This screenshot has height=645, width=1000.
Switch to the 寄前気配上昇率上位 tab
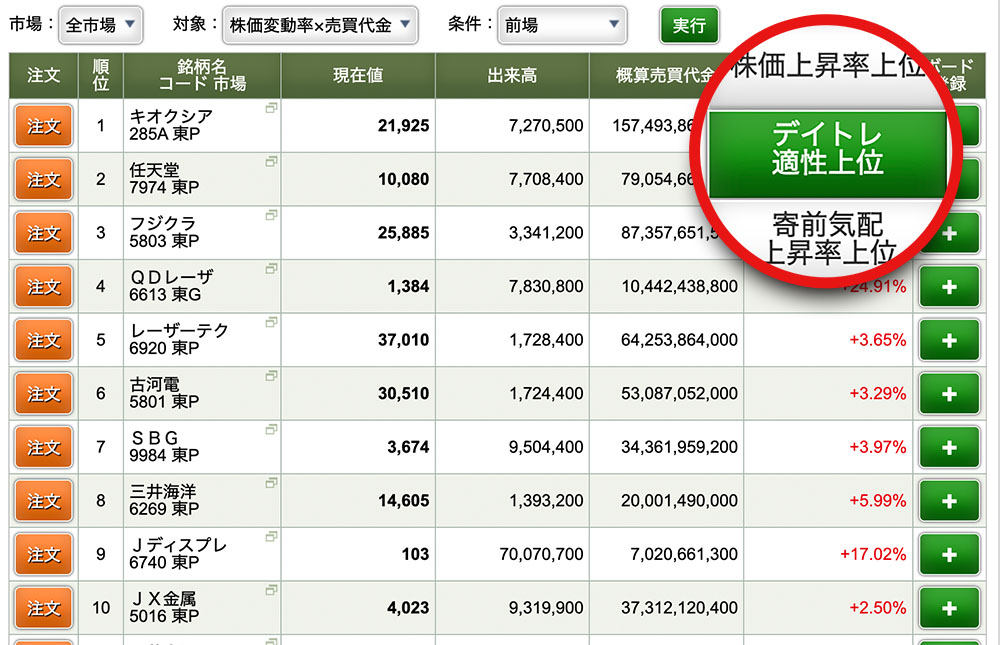click(827, 237)
